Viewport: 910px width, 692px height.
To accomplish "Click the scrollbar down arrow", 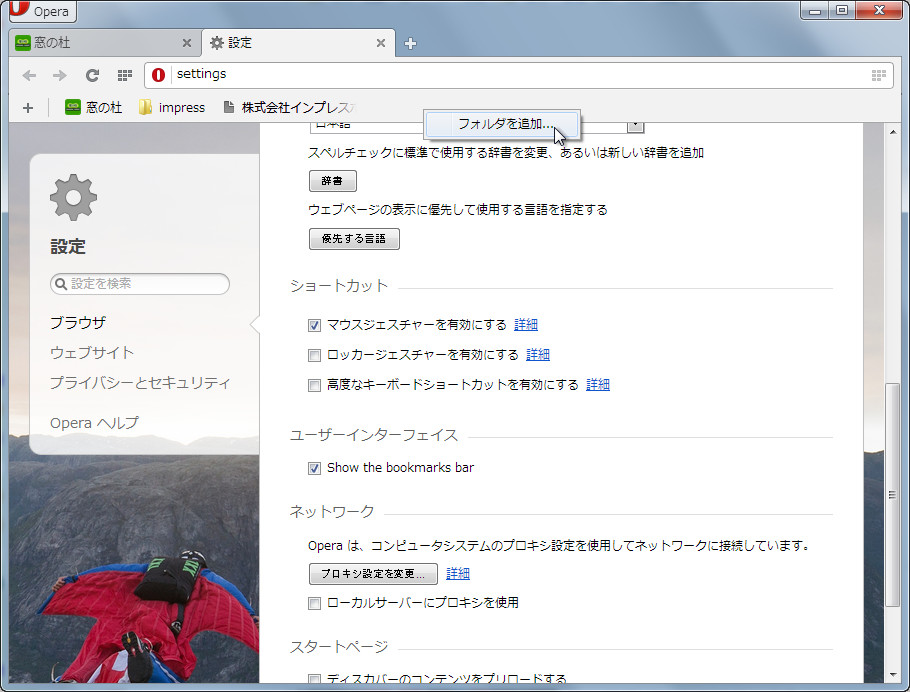I will point(893,675).
